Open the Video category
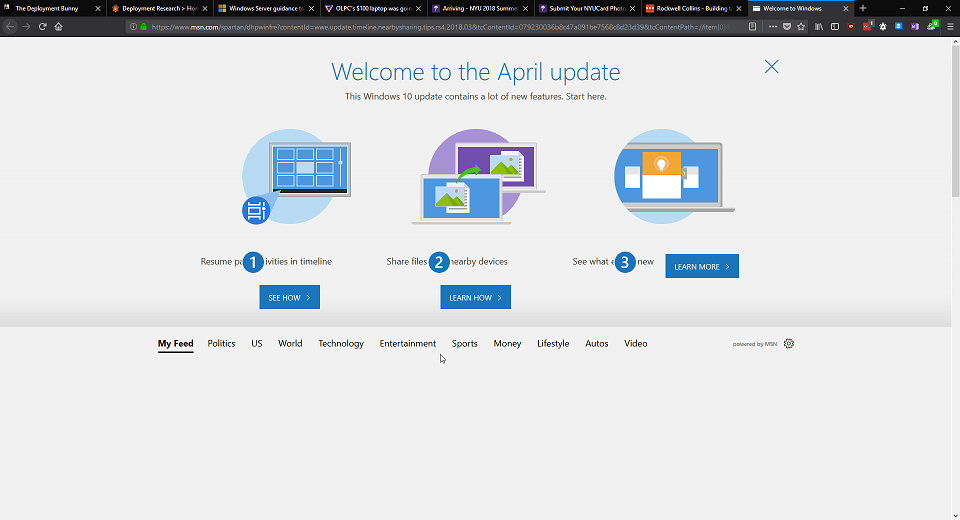Screen dimensions: 960x520 (x=636, y=344)
